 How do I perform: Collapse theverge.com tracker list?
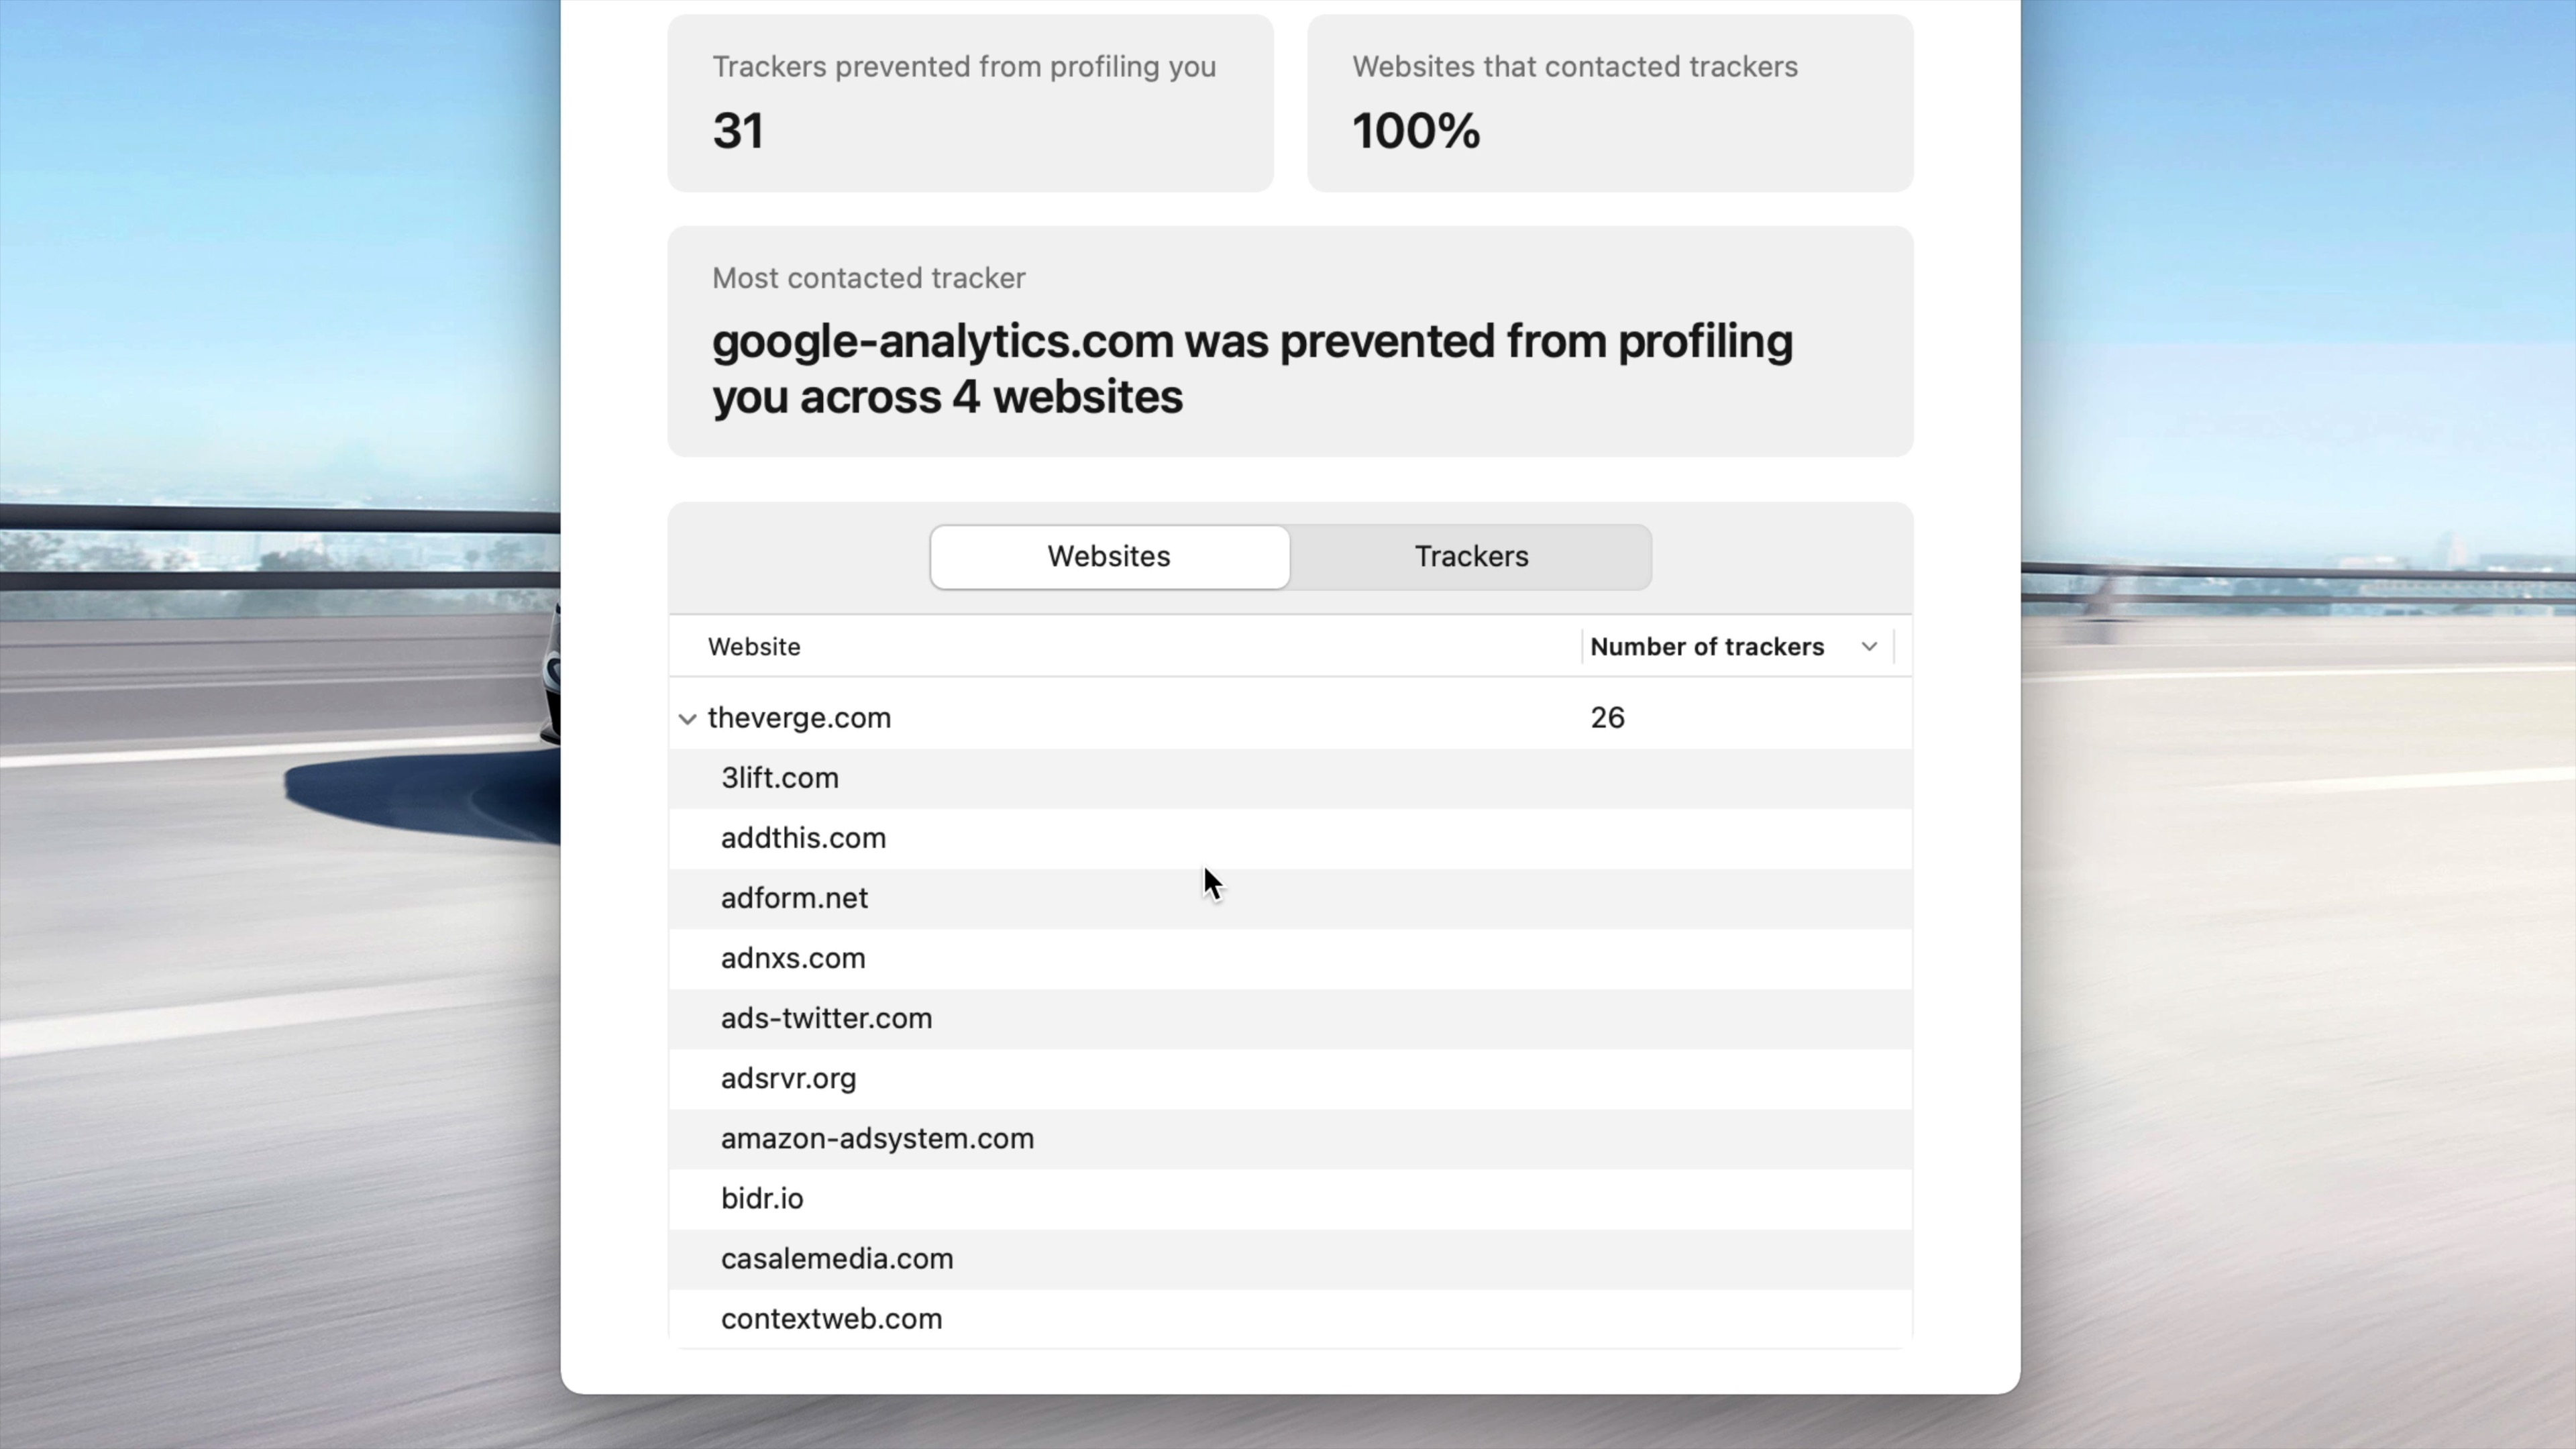point(687,718)
